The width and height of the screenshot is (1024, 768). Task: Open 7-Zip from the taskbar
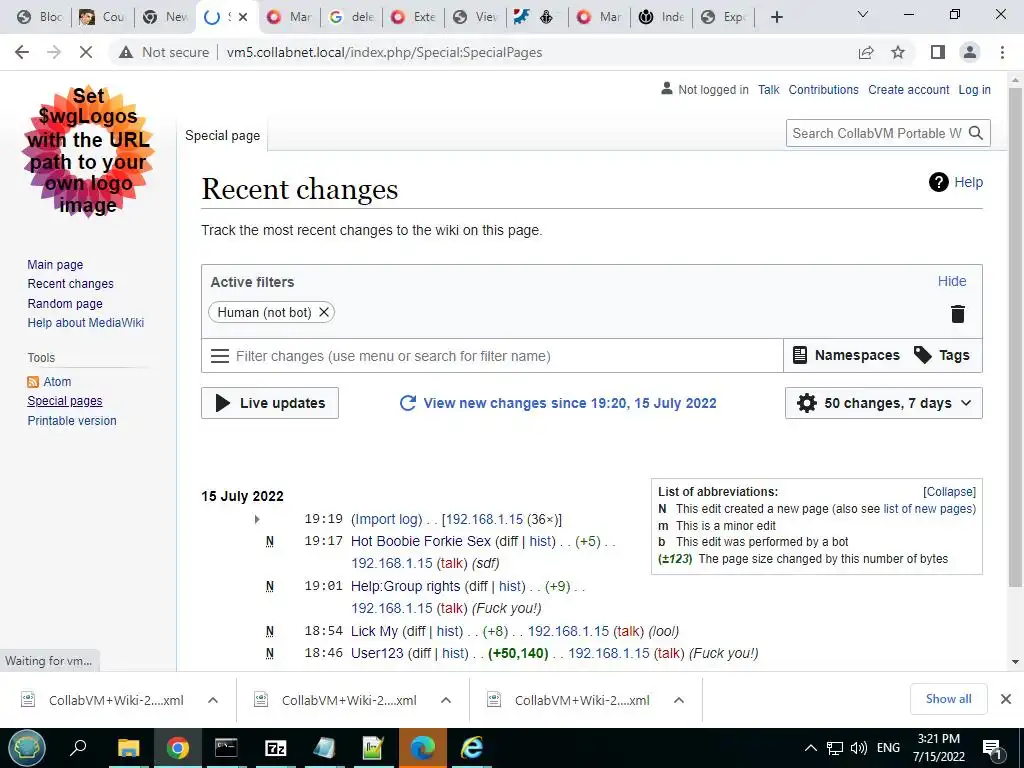(x=276, y=748)
